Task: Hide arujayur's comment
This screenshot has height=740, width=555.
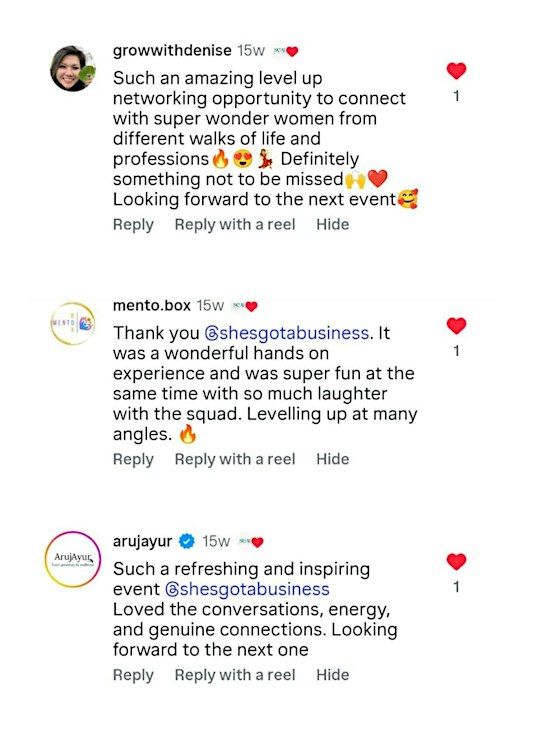Action: coord(333,674)
